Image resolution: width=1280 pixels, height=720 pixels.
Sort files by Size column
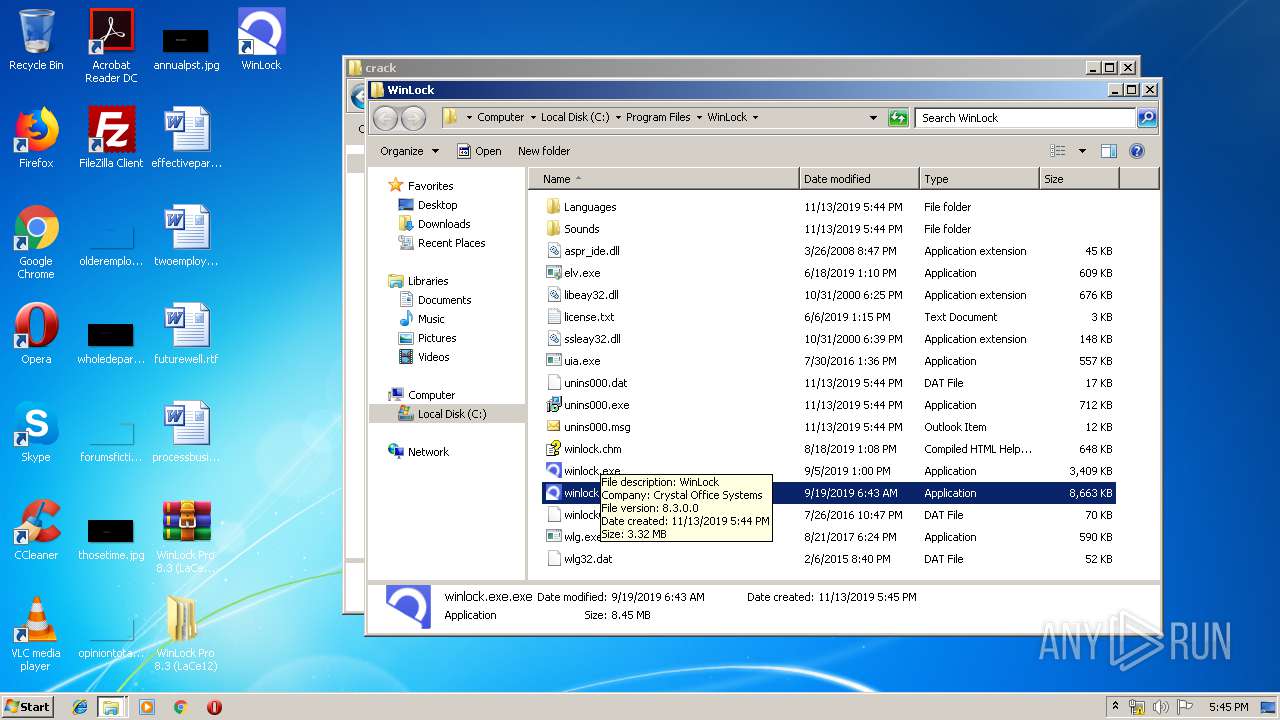1079,179
